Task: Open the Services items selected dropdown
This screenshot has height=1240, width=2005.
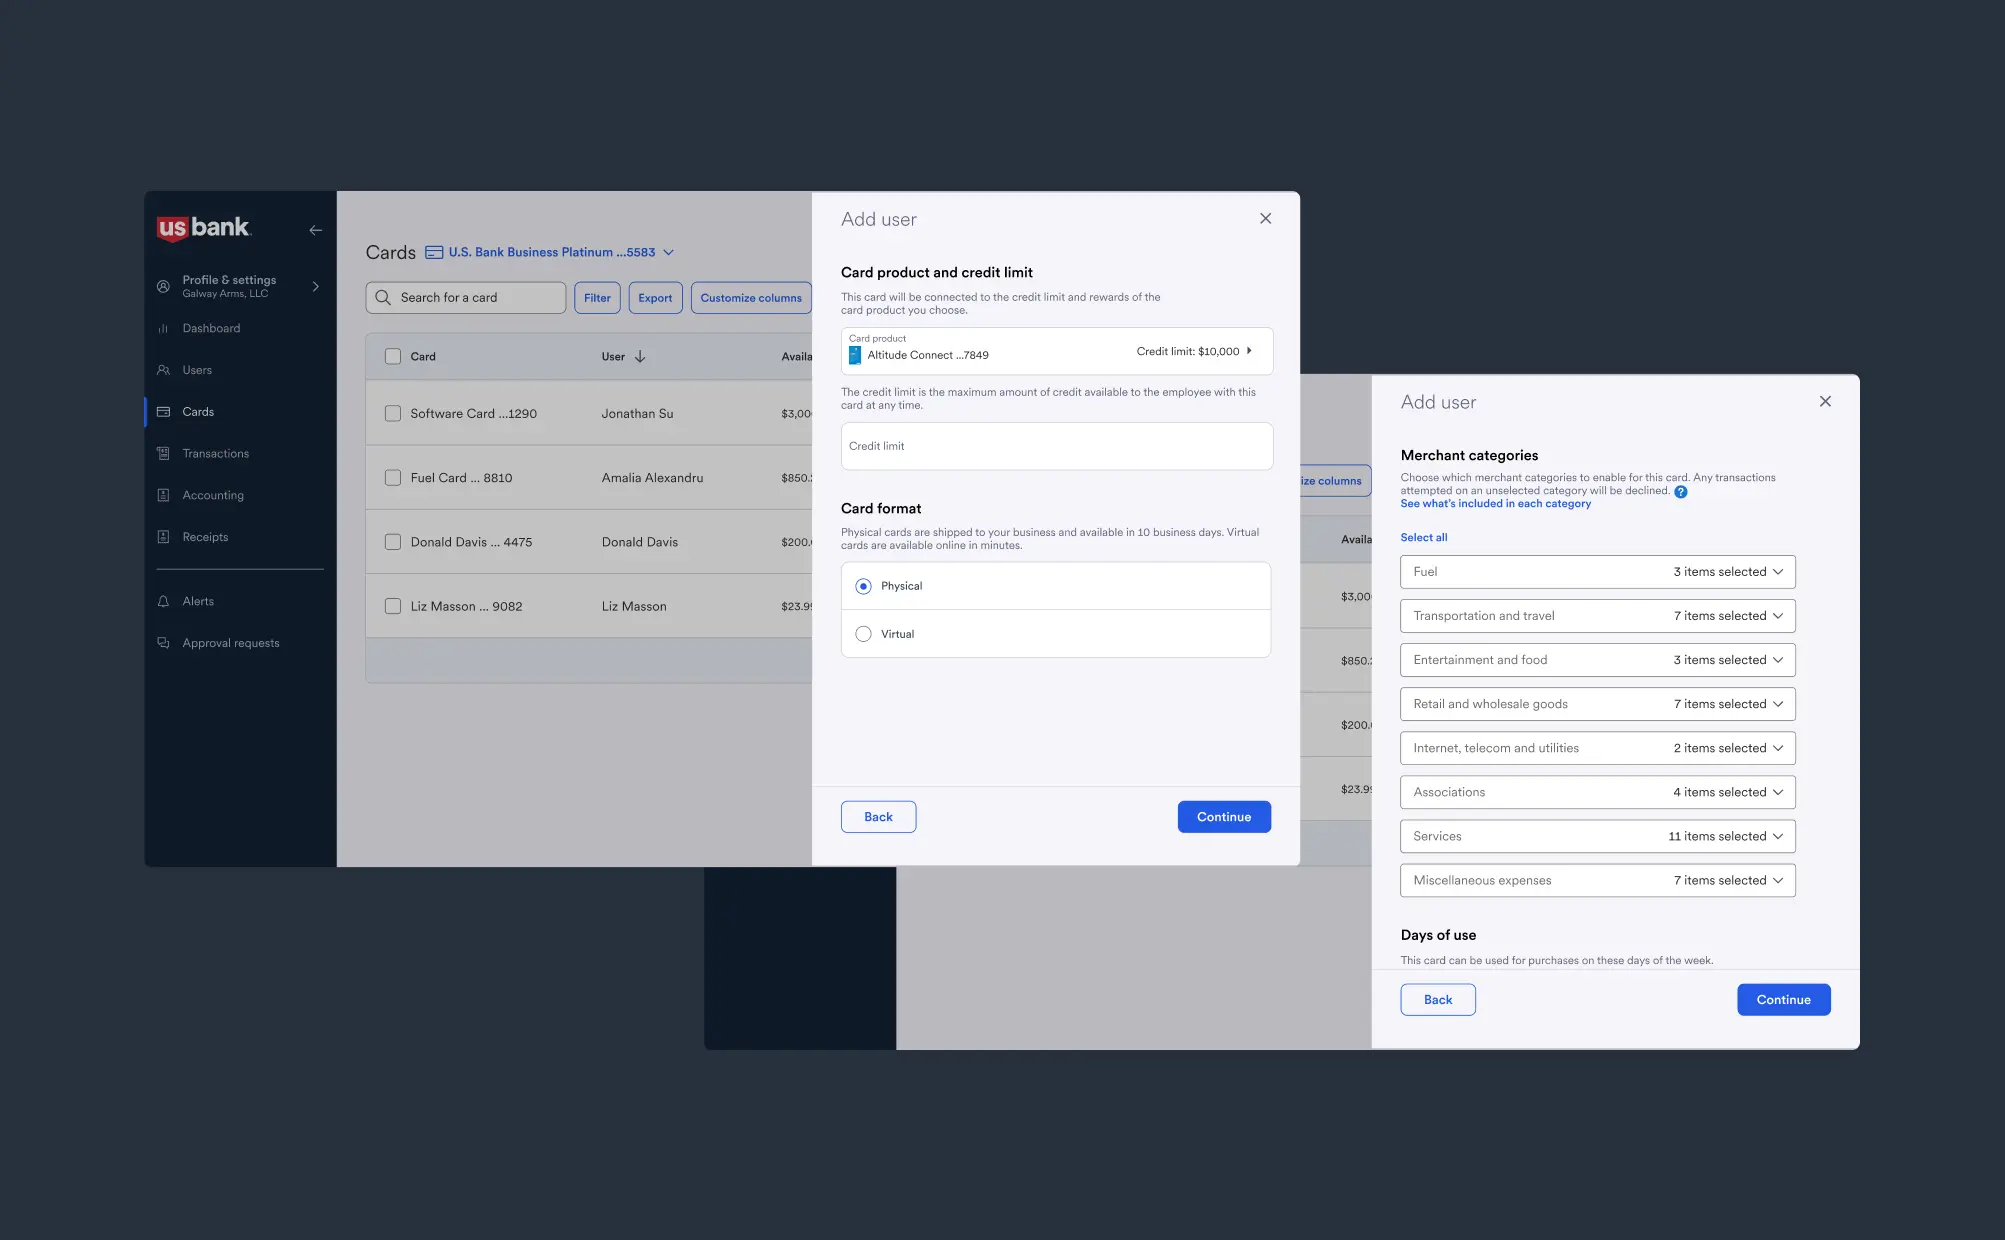Action: pos(1778,836)
